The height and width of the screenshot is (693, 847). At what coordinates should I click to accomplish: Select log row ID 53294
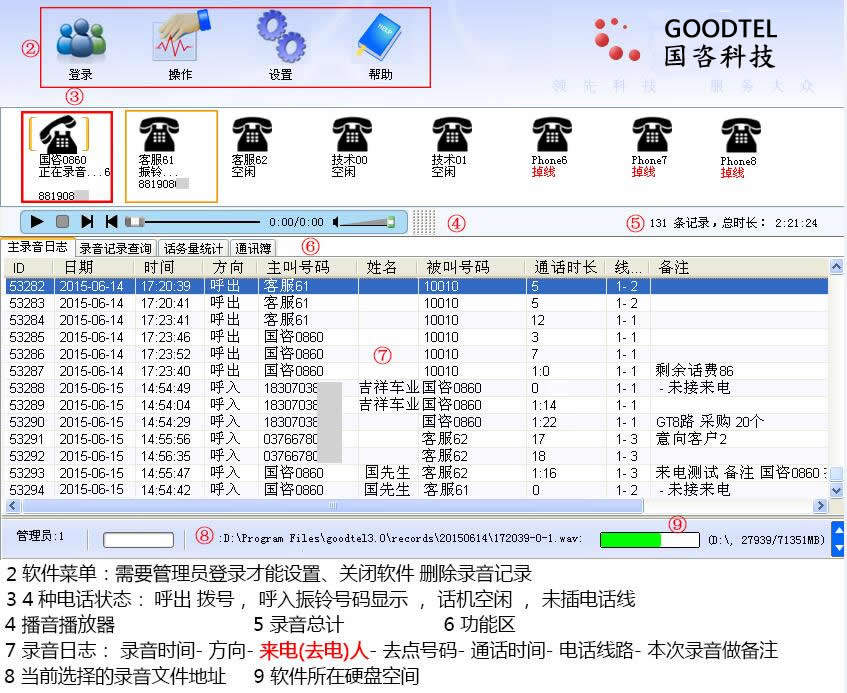tap(416, 490)
